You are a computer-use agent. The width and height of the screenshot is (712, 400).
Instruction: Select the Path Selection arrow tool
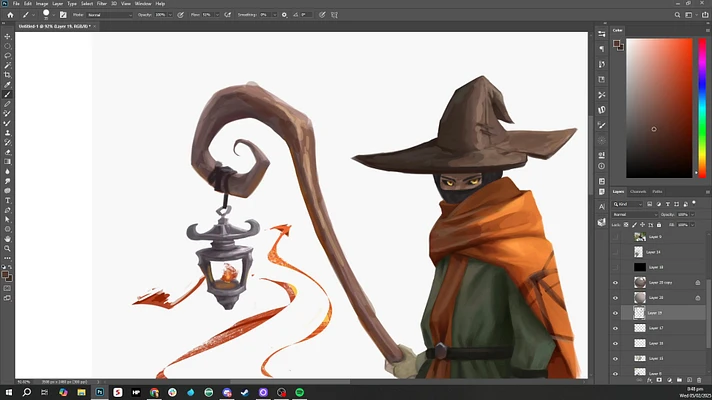[7, 220]
